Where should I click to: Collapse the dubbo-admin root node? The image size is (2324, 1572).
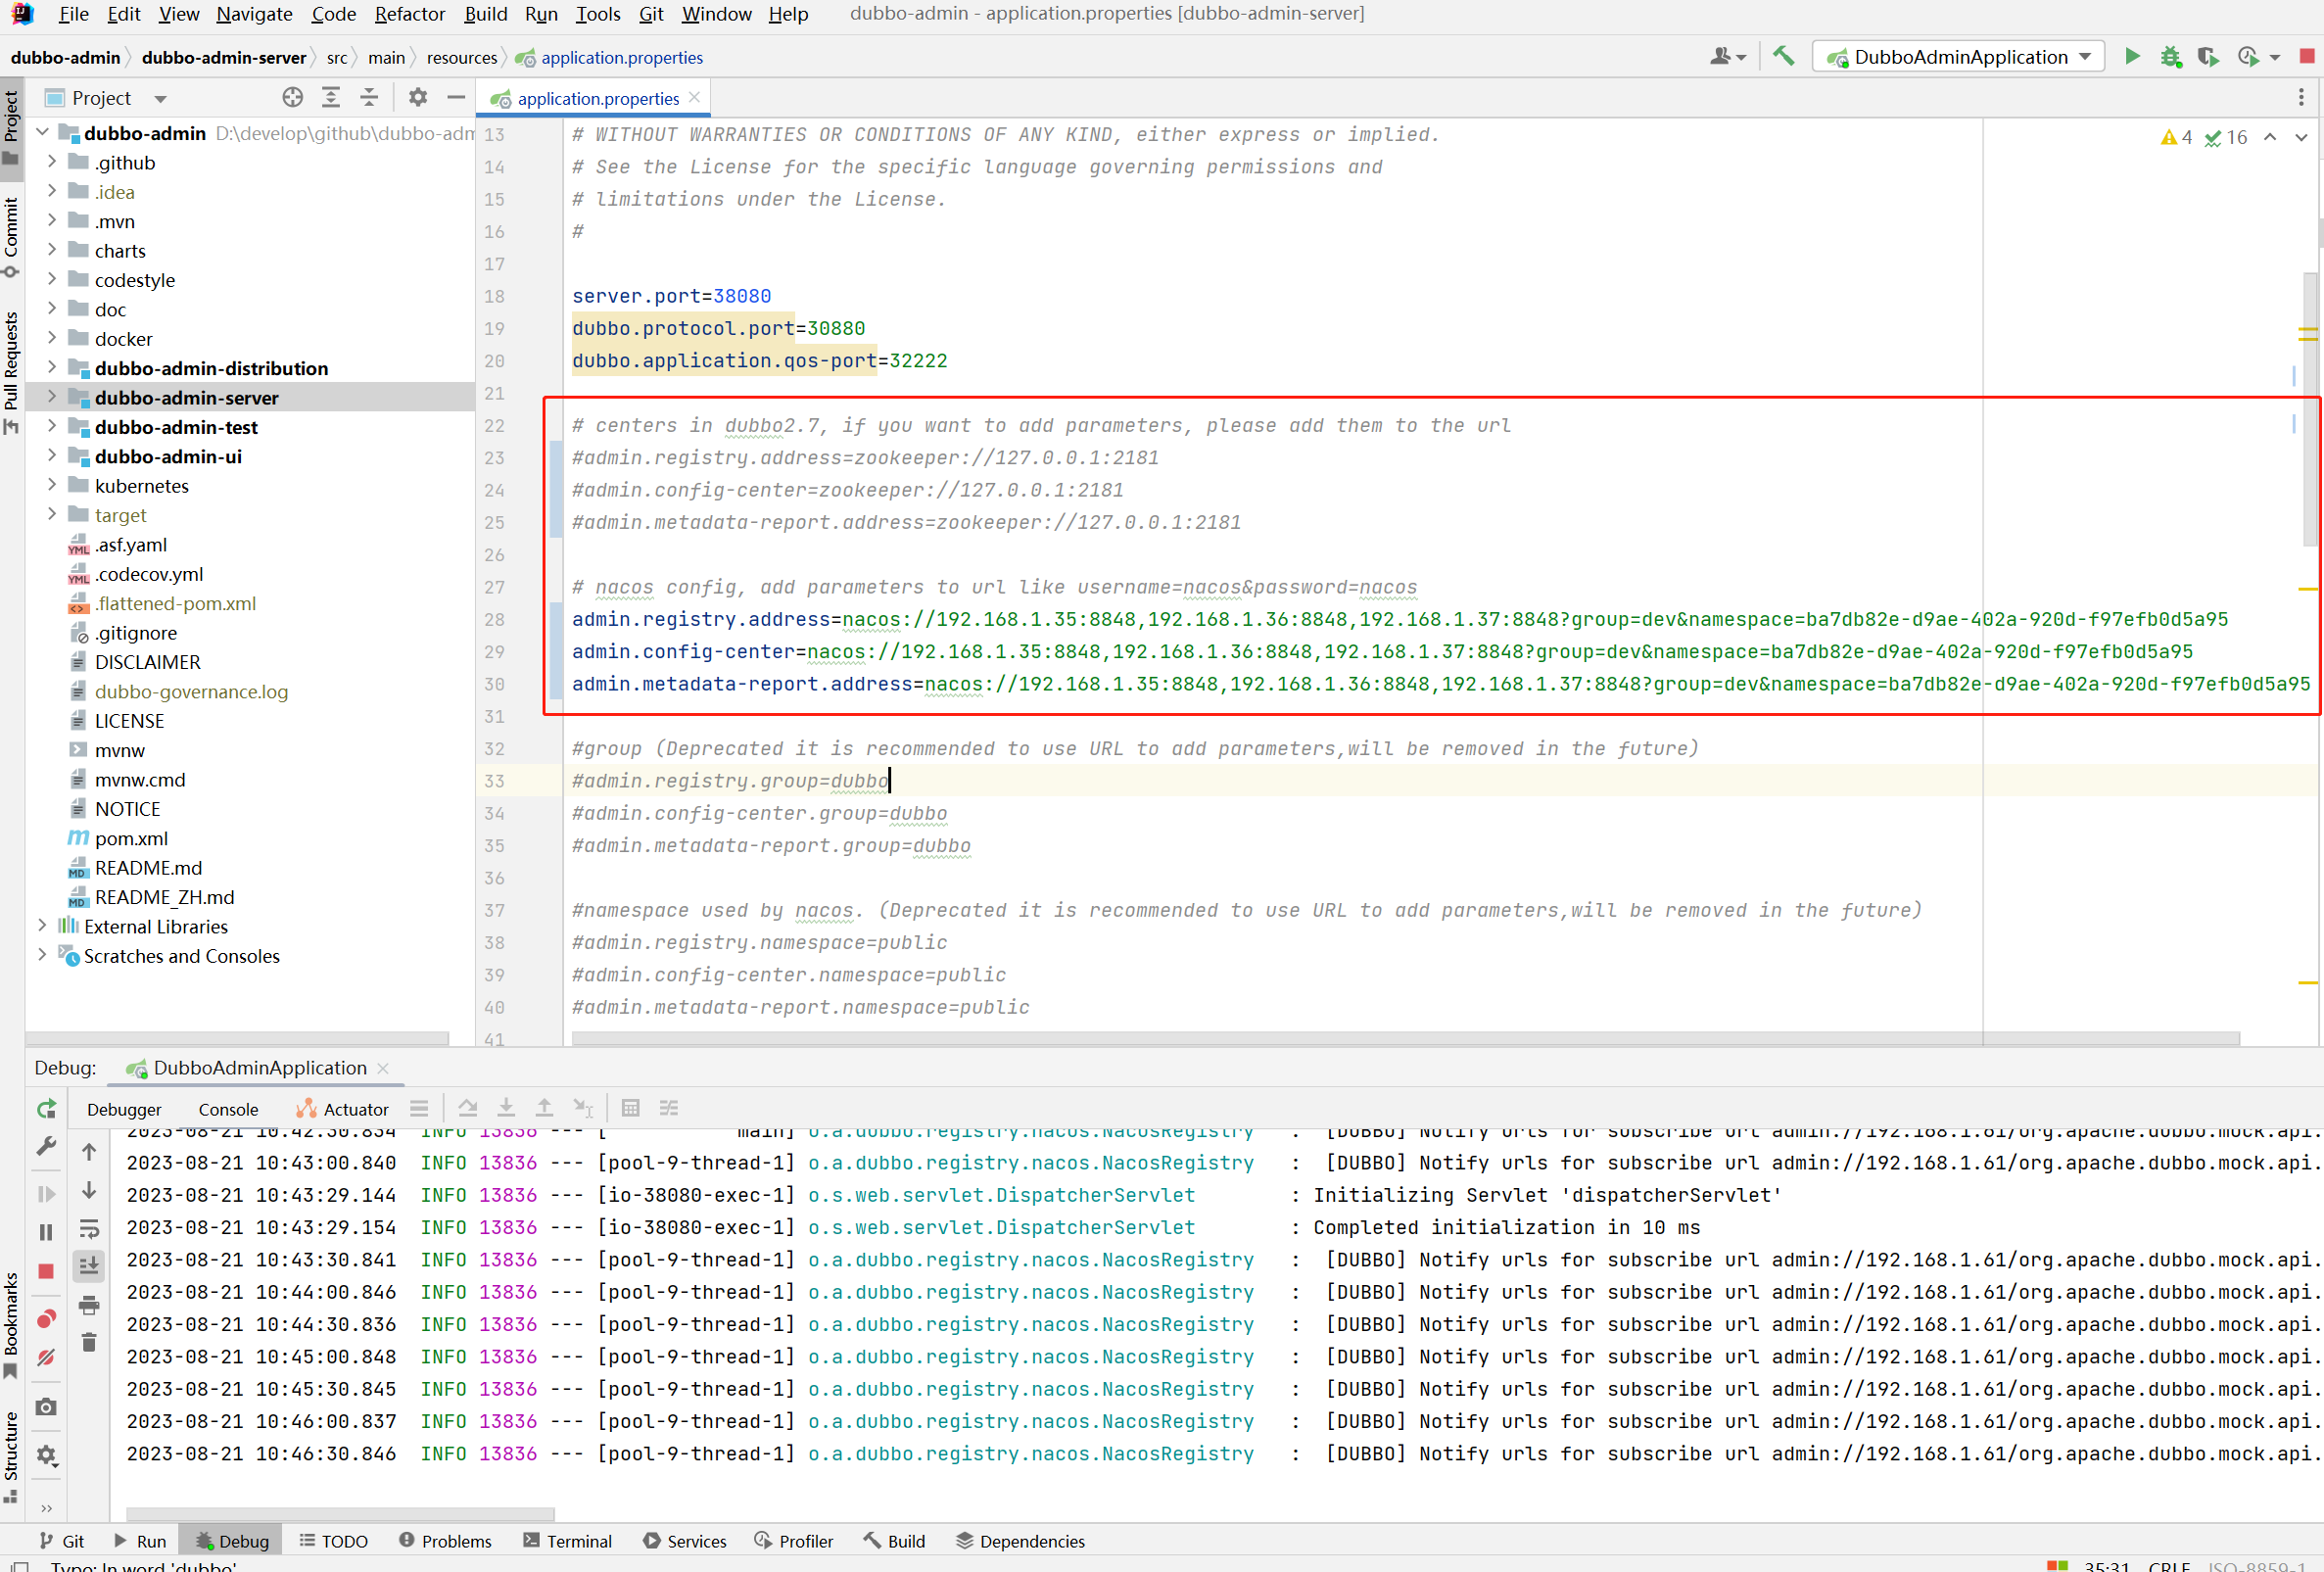tap(42, 132)
